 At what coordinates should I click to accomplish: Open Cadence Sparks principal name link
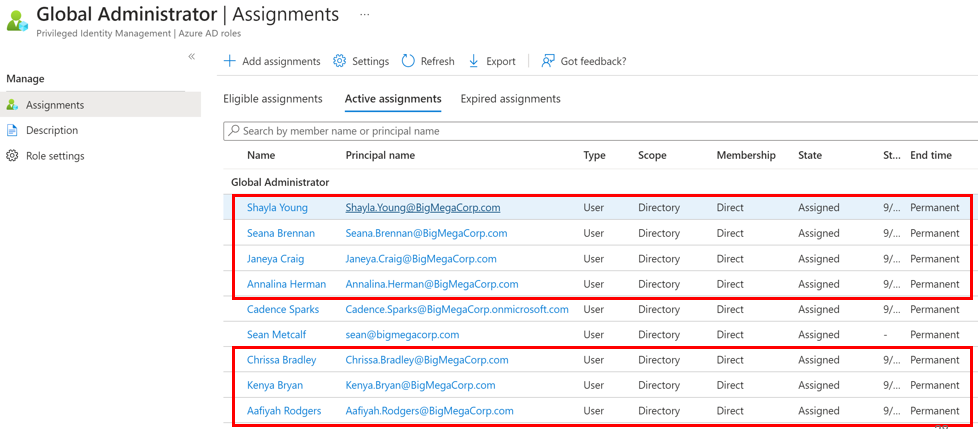456,309
